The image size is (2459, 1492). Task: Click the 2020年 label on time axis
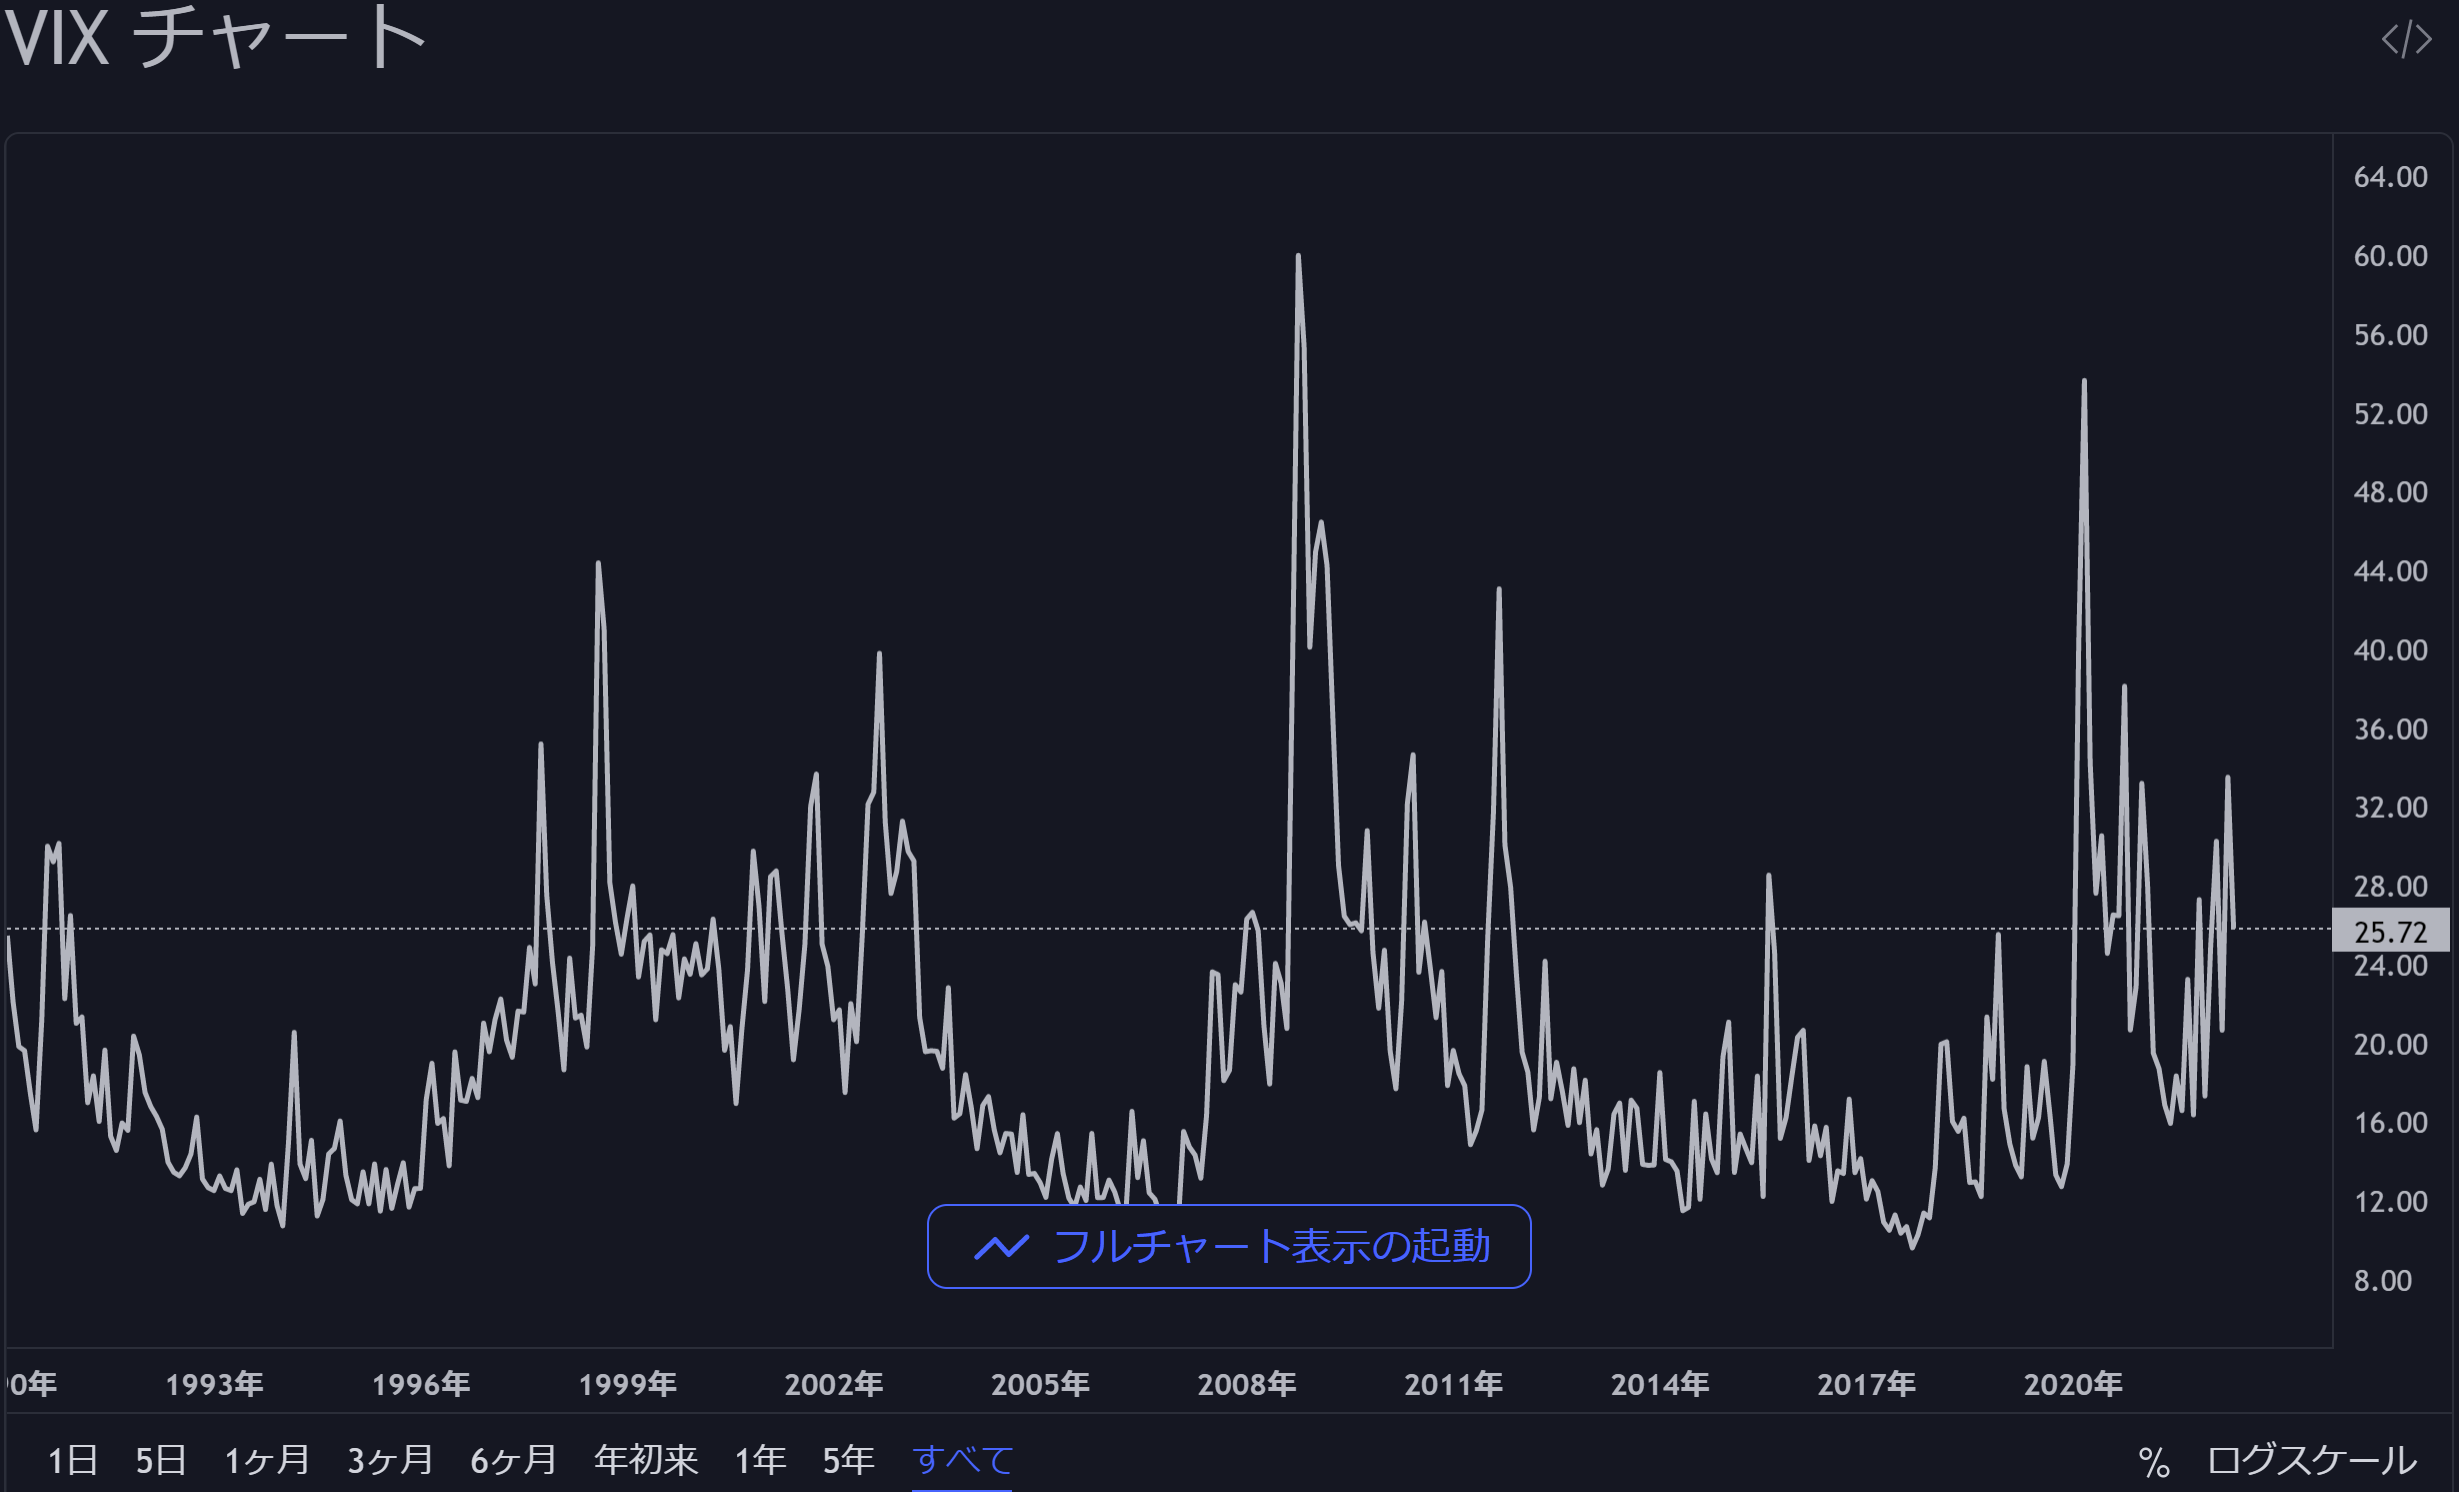pos(2072,1384)
